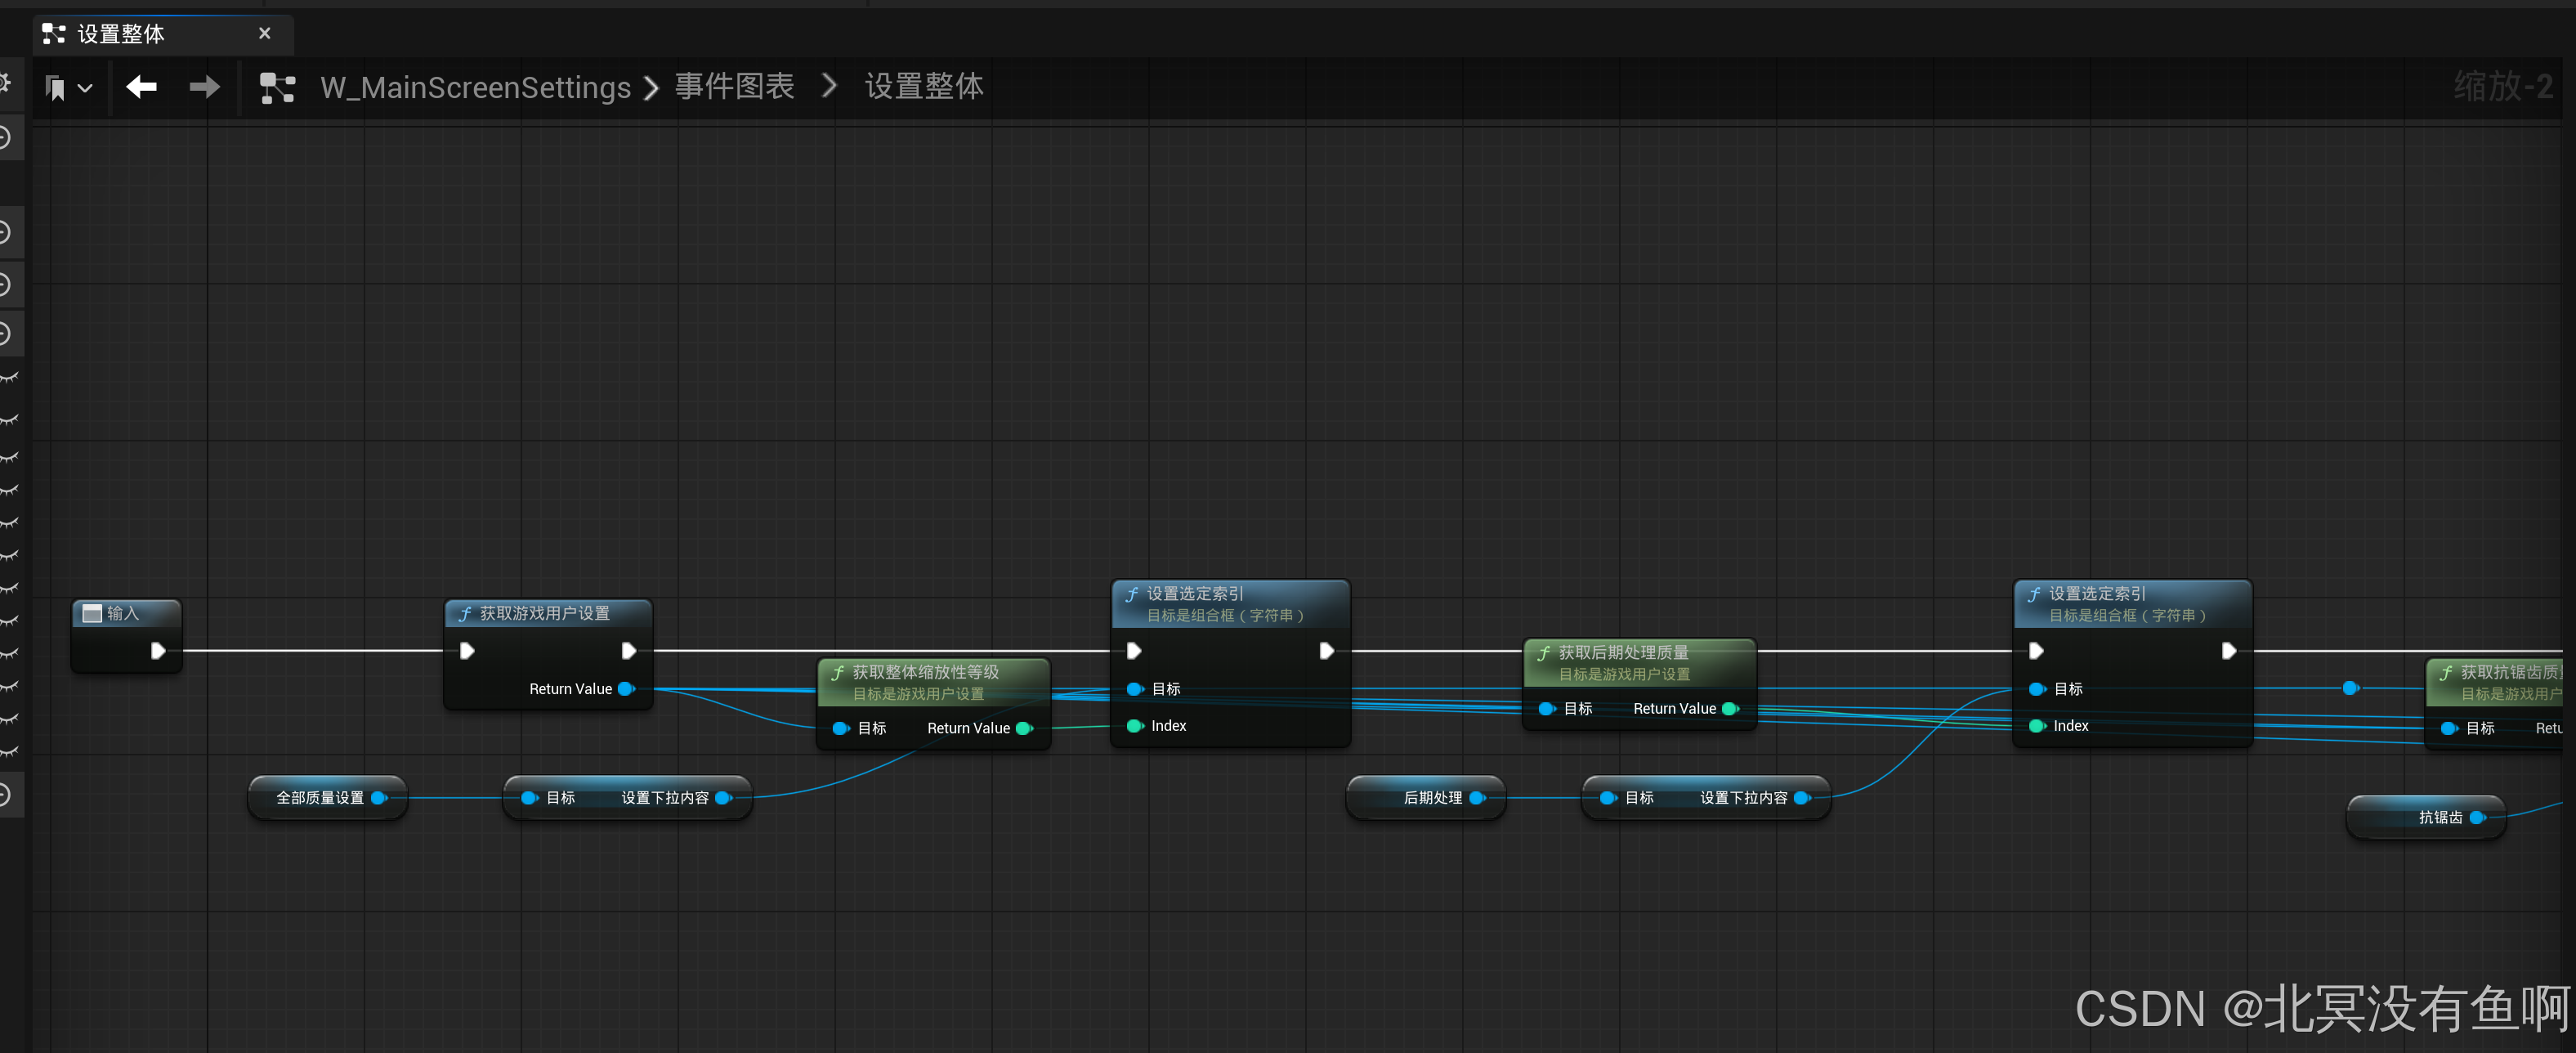Click execution input pin of second 设置选定索引
The height and width of the screenshot is (1053, 2576).
pyautogui.click(x=2036, y=651)
